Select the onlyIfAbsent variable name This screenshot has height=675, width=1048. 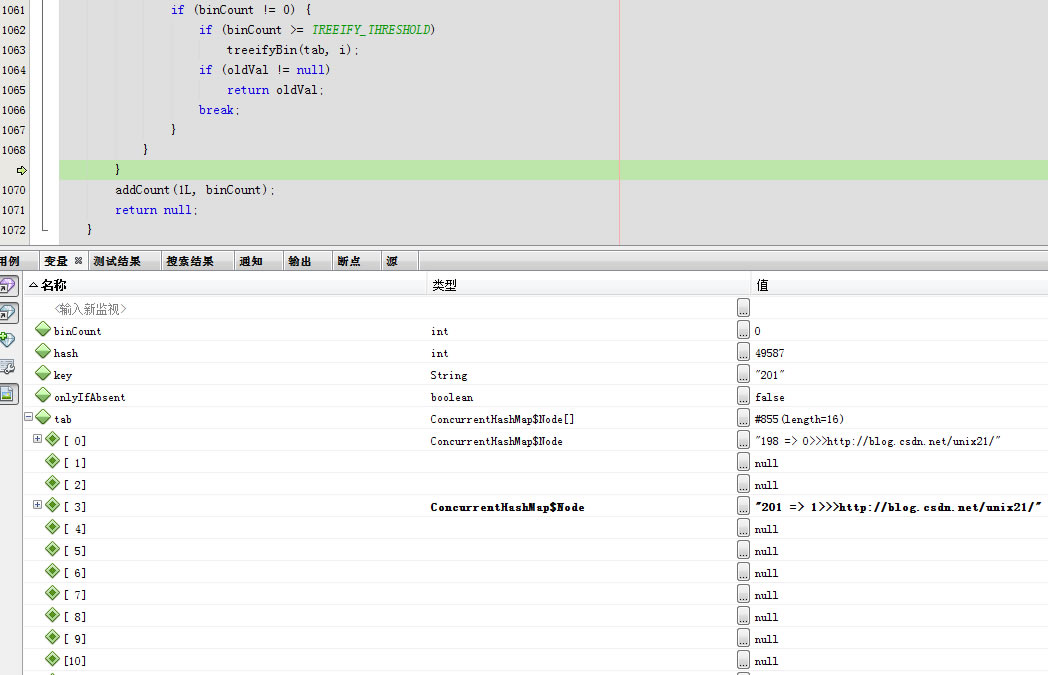(x=90, y=397)
